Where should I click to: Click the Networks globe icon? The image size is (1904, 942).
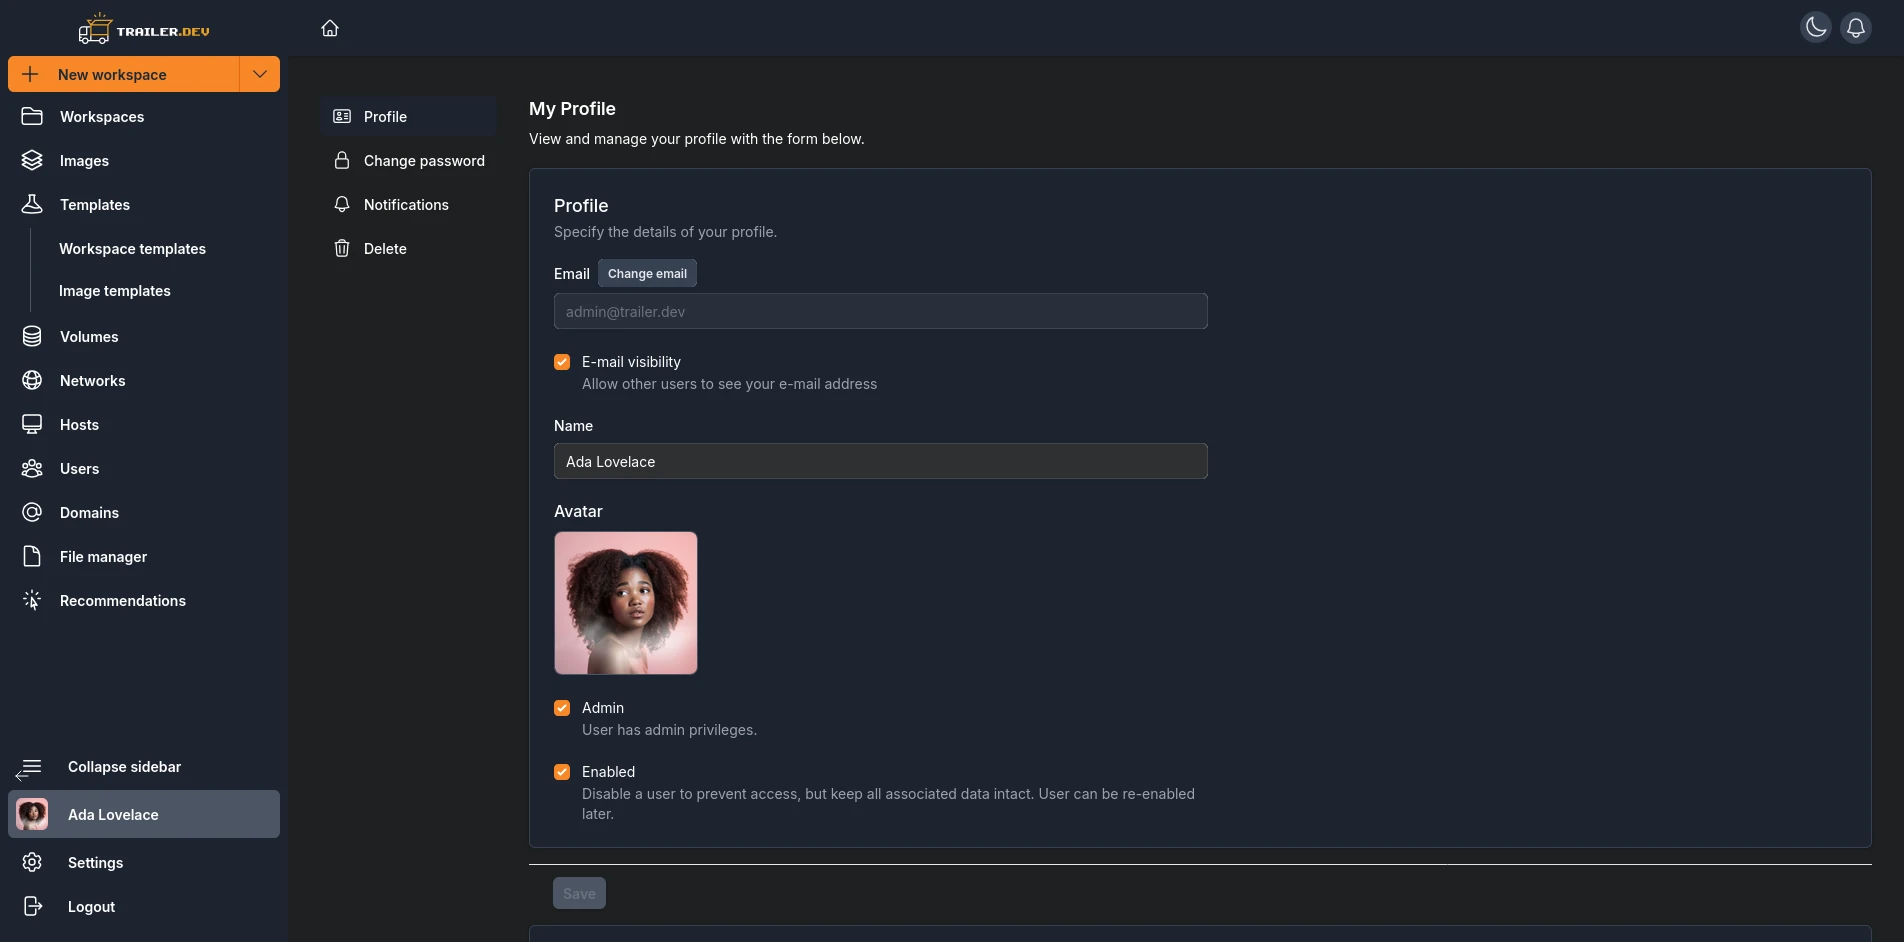coord(32,380)
